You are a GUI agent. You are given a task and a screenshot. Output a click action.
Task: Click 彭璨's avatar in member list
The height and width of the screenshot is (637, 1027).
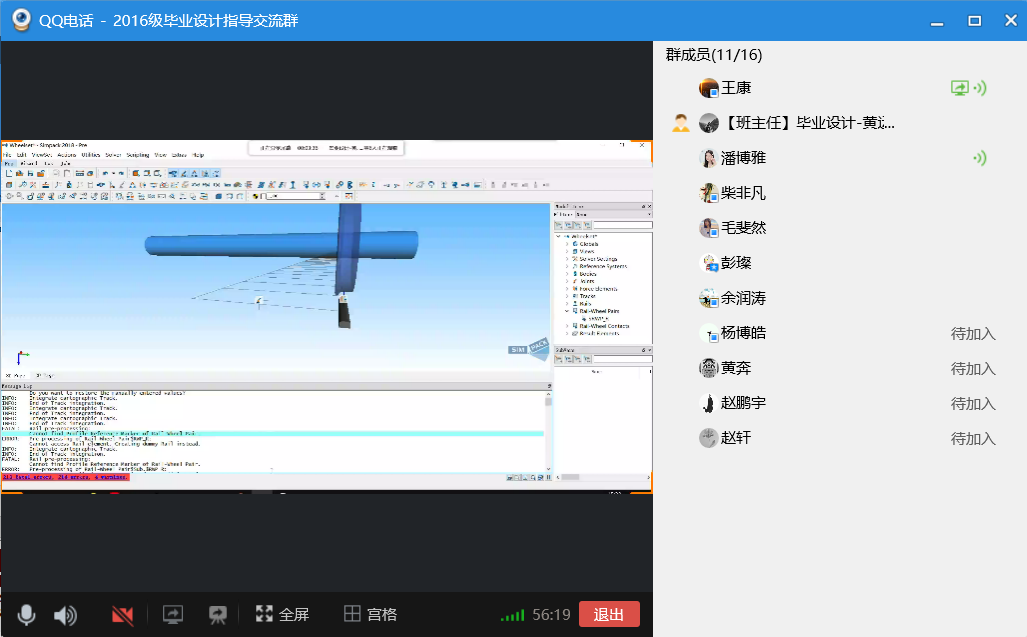(709, 263)
